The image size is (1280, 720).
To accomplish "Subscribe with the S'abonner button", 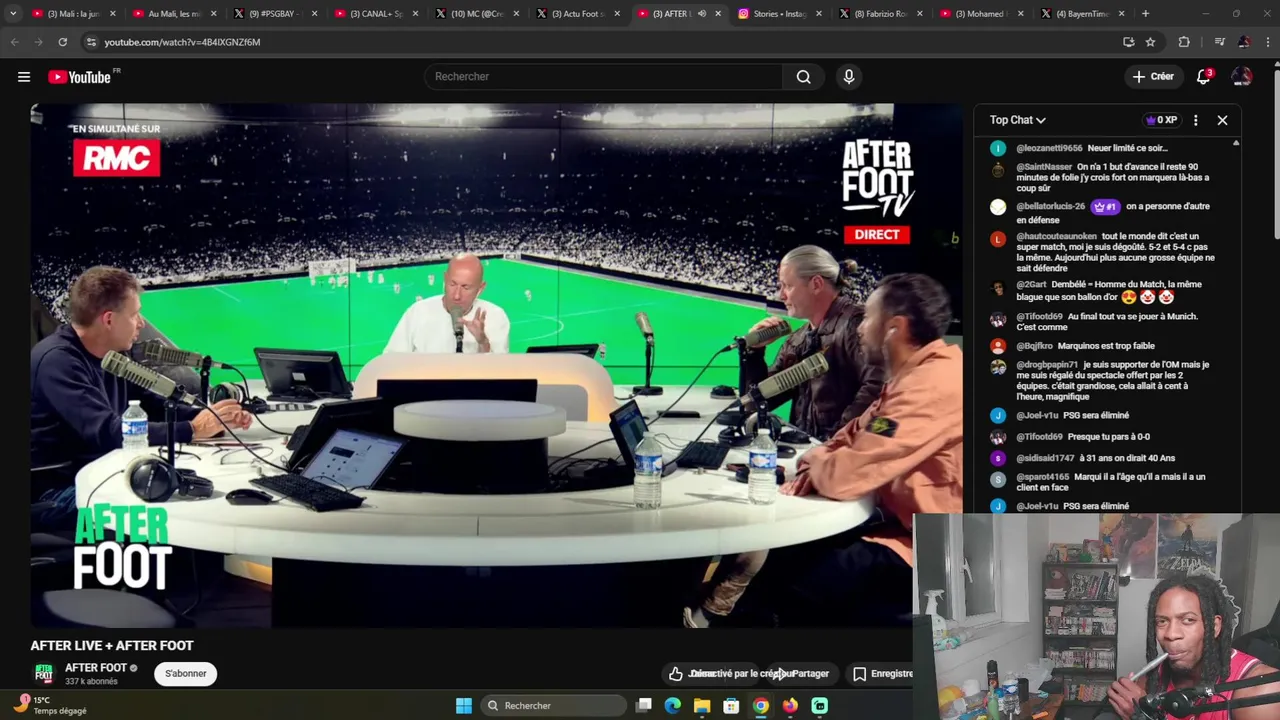I will (x=186, y=674).
